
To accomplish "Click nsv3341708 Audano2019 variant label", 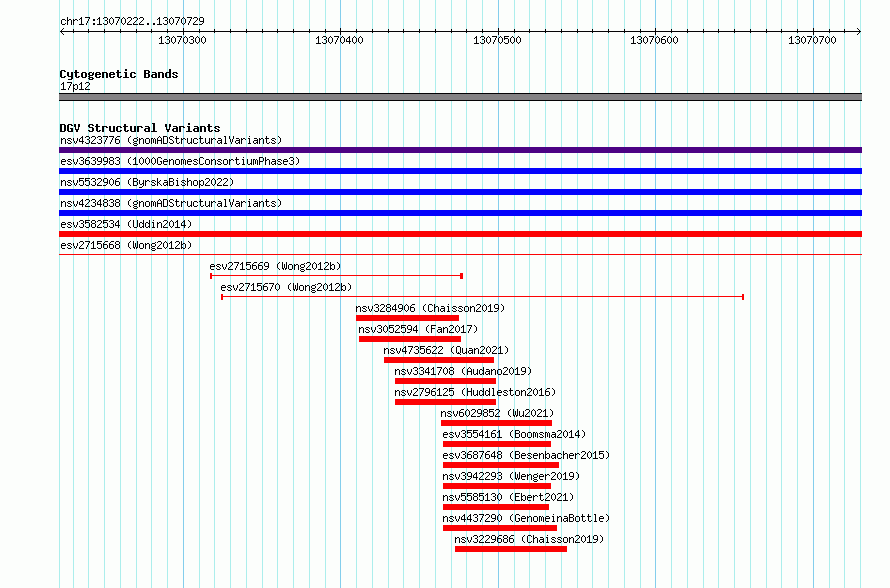I will point(463,371).
